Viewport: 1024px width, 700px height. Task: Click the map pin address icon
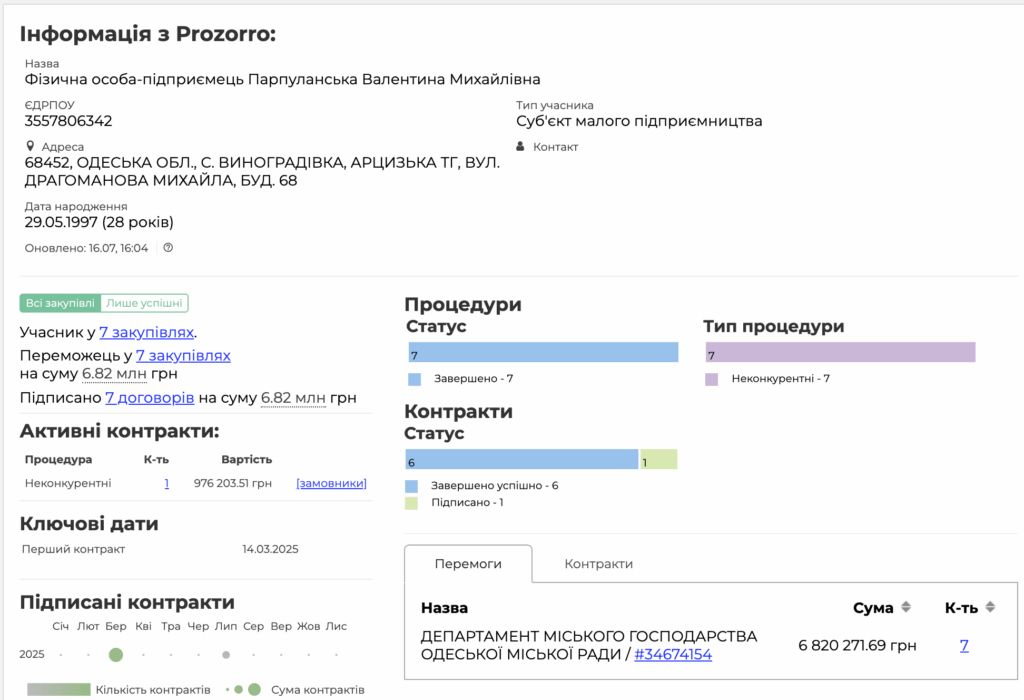(30, 146)
